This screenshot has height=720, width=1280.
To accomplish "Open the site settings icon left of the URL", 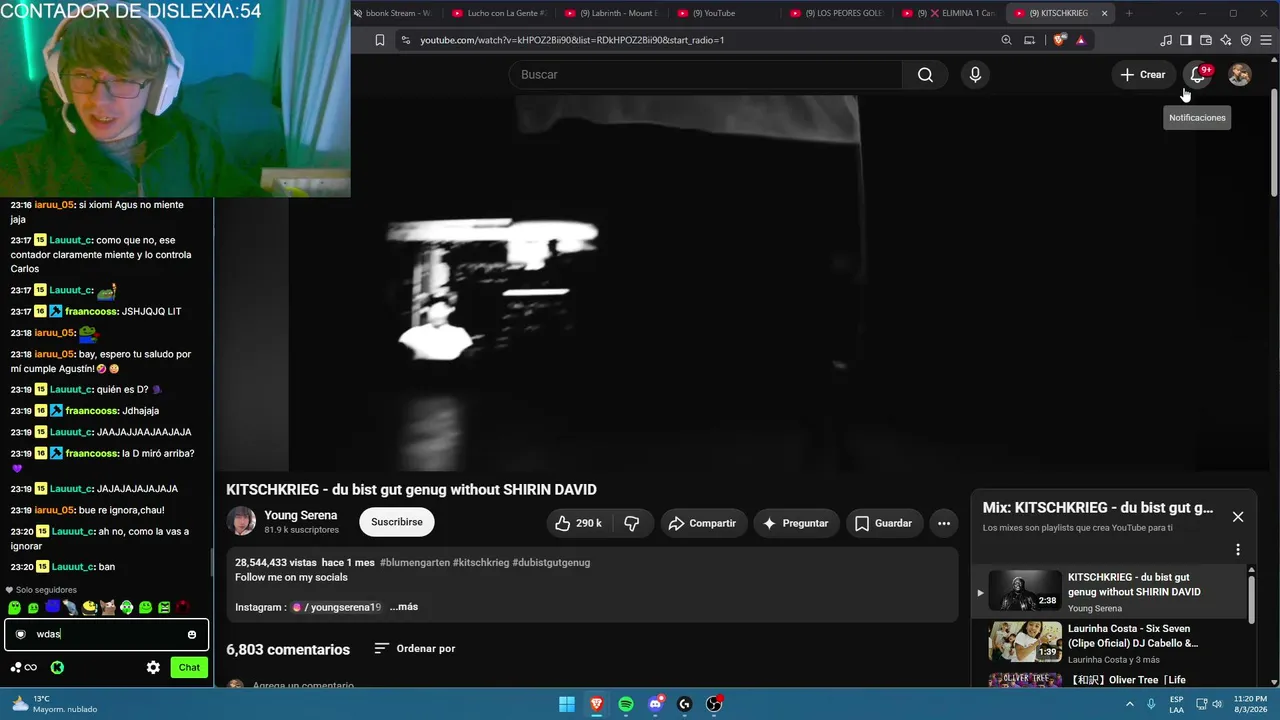I will click(x=405, y=40).
